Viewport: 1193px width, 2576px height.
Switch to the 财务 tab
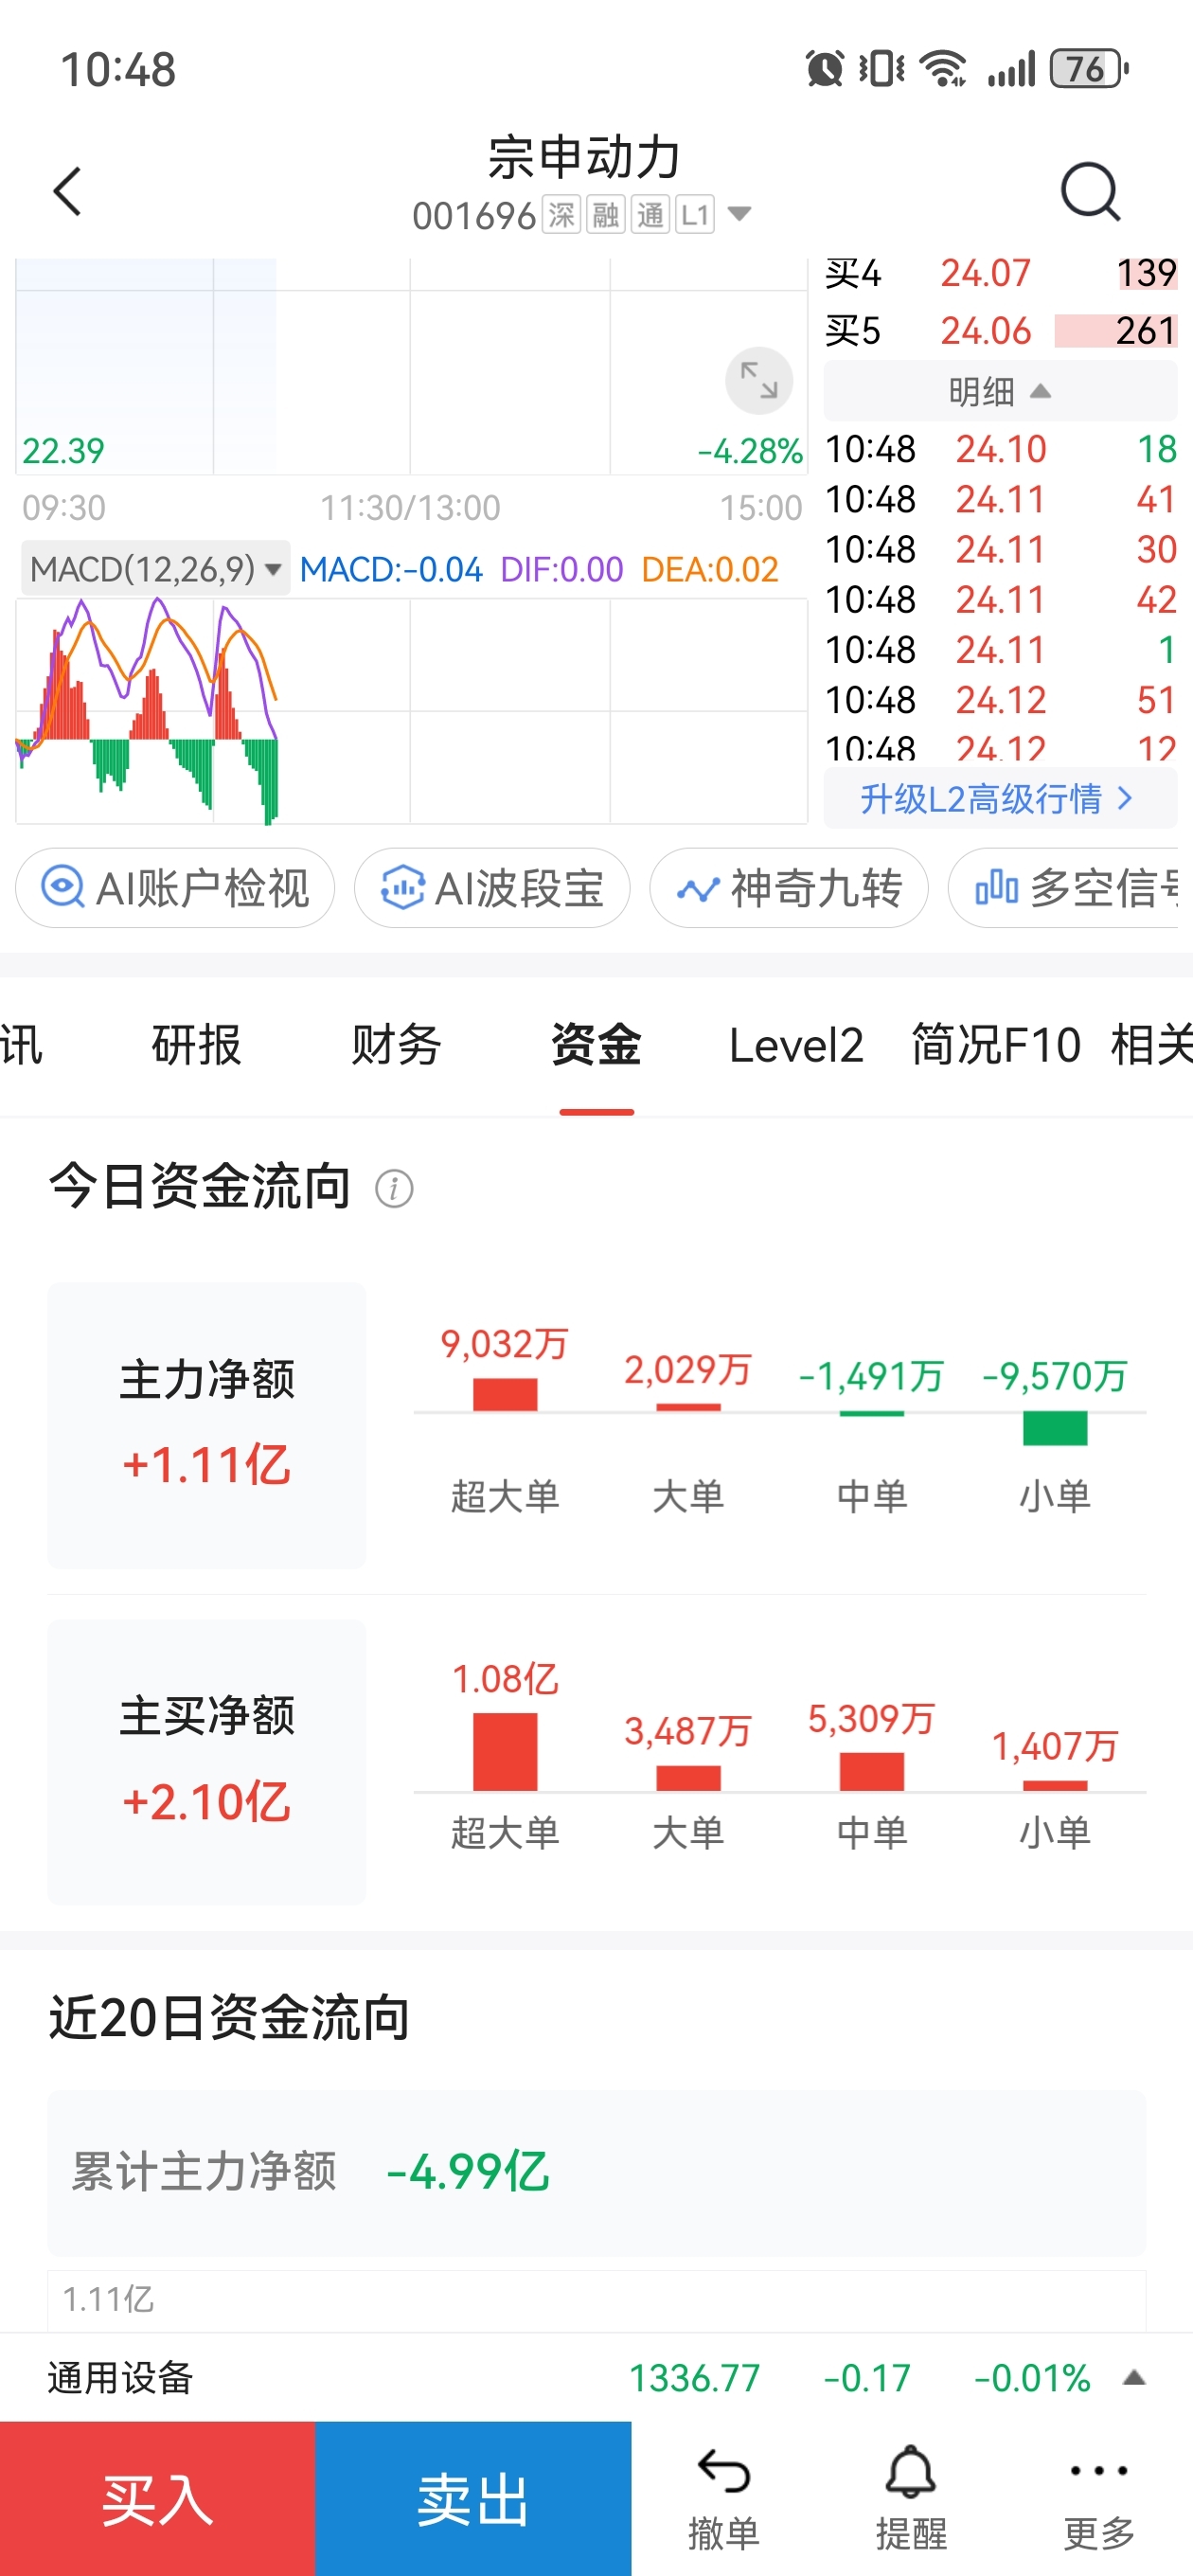(x=396, y=1045)
